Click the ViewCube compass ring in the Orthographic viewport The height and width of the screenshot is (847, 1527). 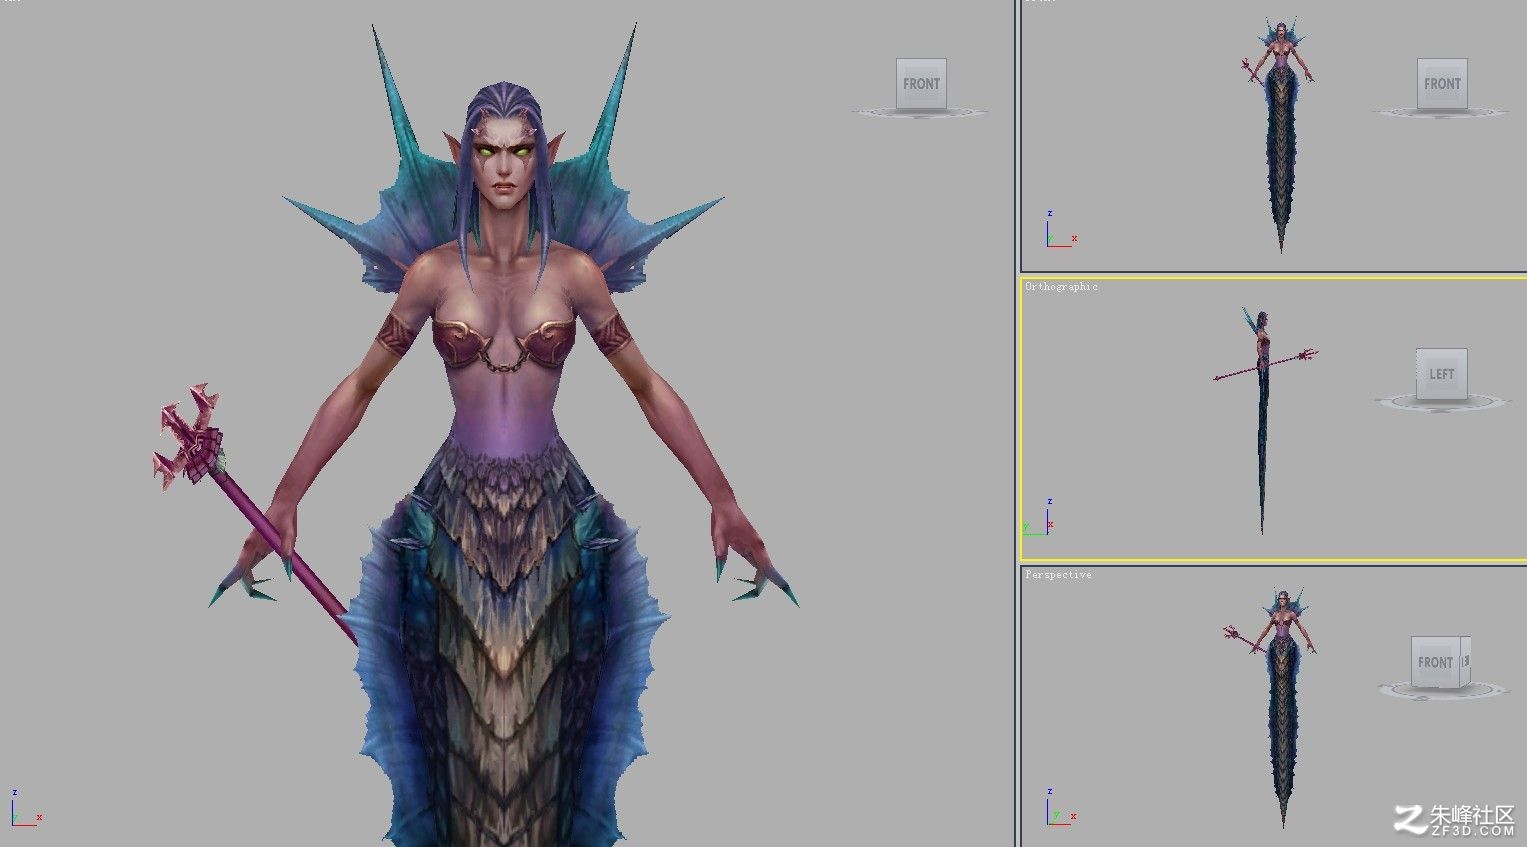click(x=1441, y=402)
